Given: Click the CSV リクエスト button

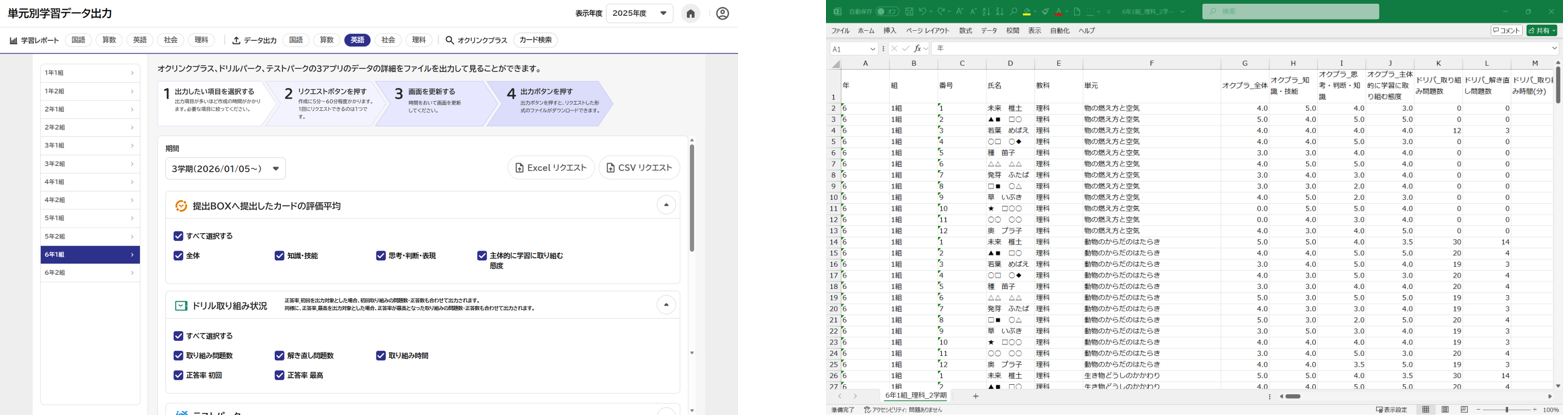Looking at the screenshot, I should 639,168.
